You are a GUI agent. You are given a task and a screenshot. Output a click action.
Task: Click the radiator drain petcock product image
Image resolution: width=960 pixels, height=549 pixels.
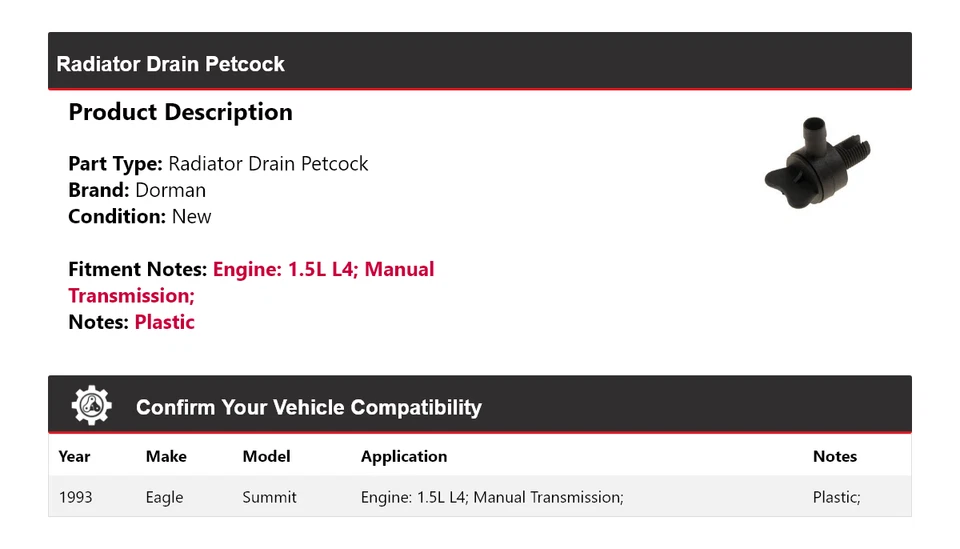point(816,163)
